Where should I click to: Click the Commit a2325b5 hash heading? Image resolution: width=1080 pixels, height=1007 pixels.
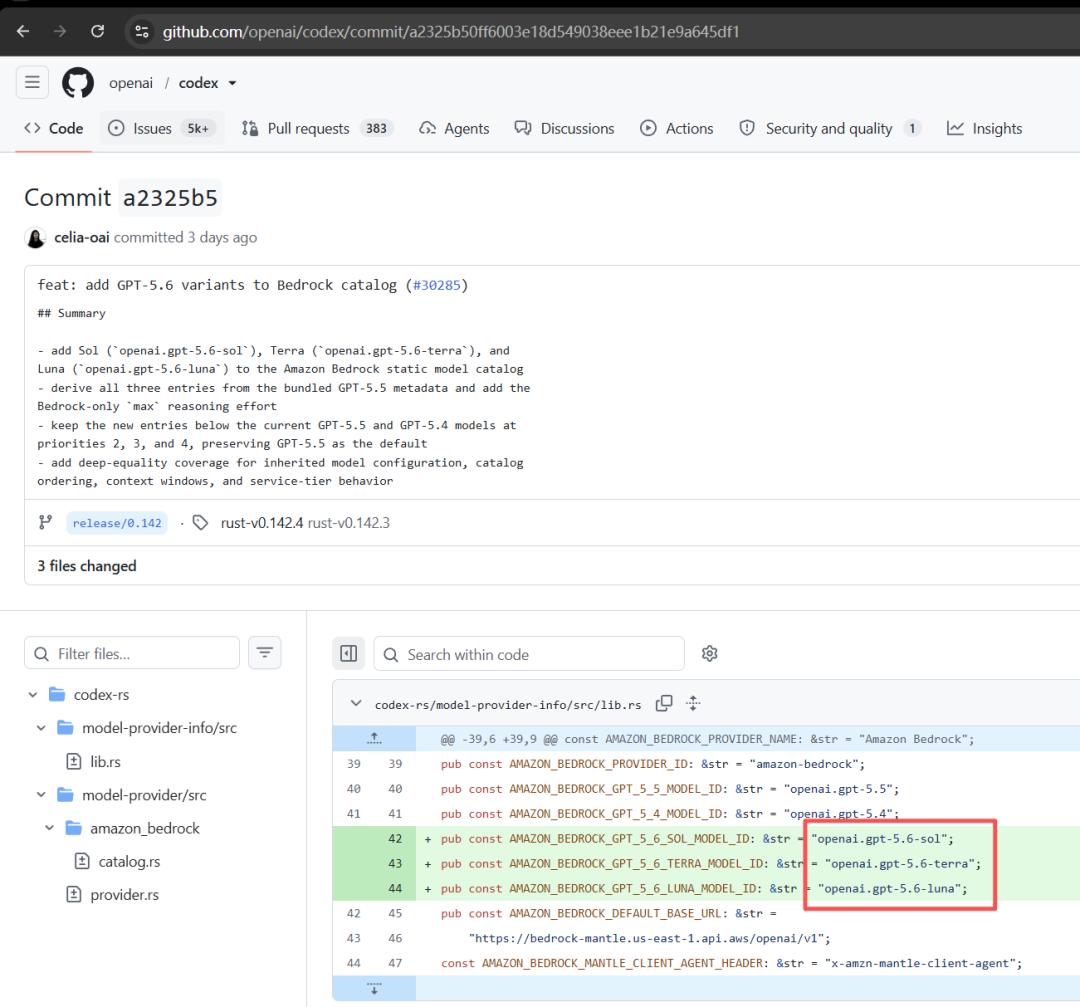170,198
